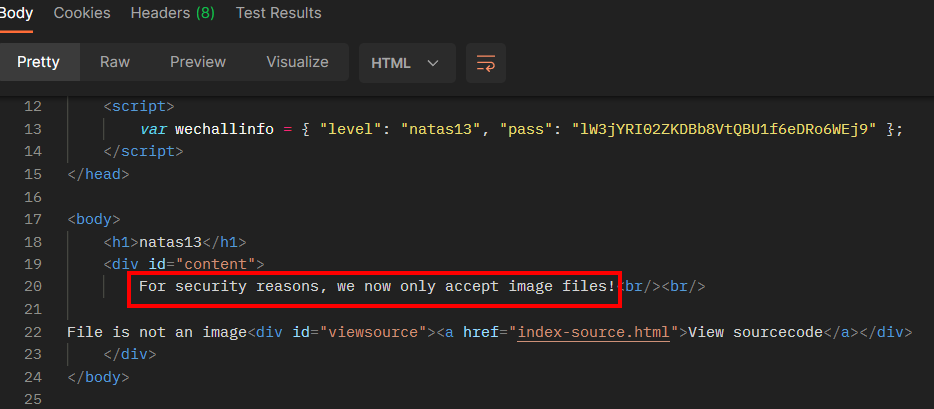934x409 pixels.
Task: Click the index-source.html link in code
Action: (595, 332)
